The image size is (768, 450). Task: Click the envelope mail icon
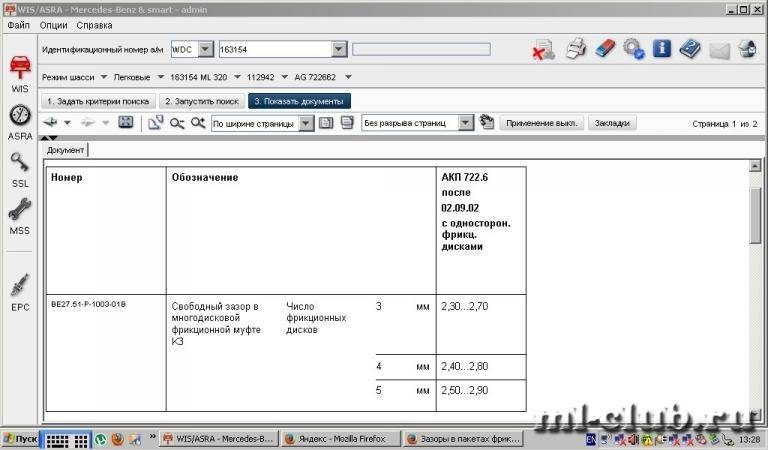pos(719,50)
